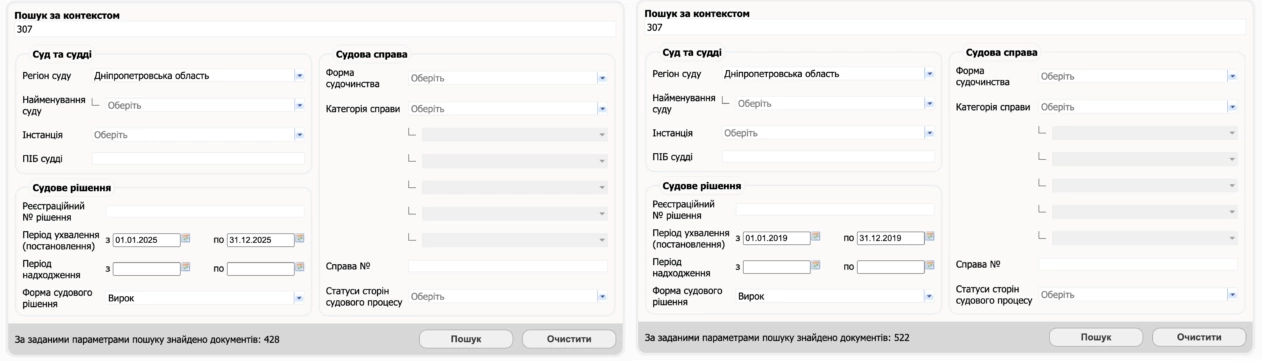This screenshot has width=1262, height=361.
Task: Click ПІБ судді field in 2019 form
Action: point(828,156)
